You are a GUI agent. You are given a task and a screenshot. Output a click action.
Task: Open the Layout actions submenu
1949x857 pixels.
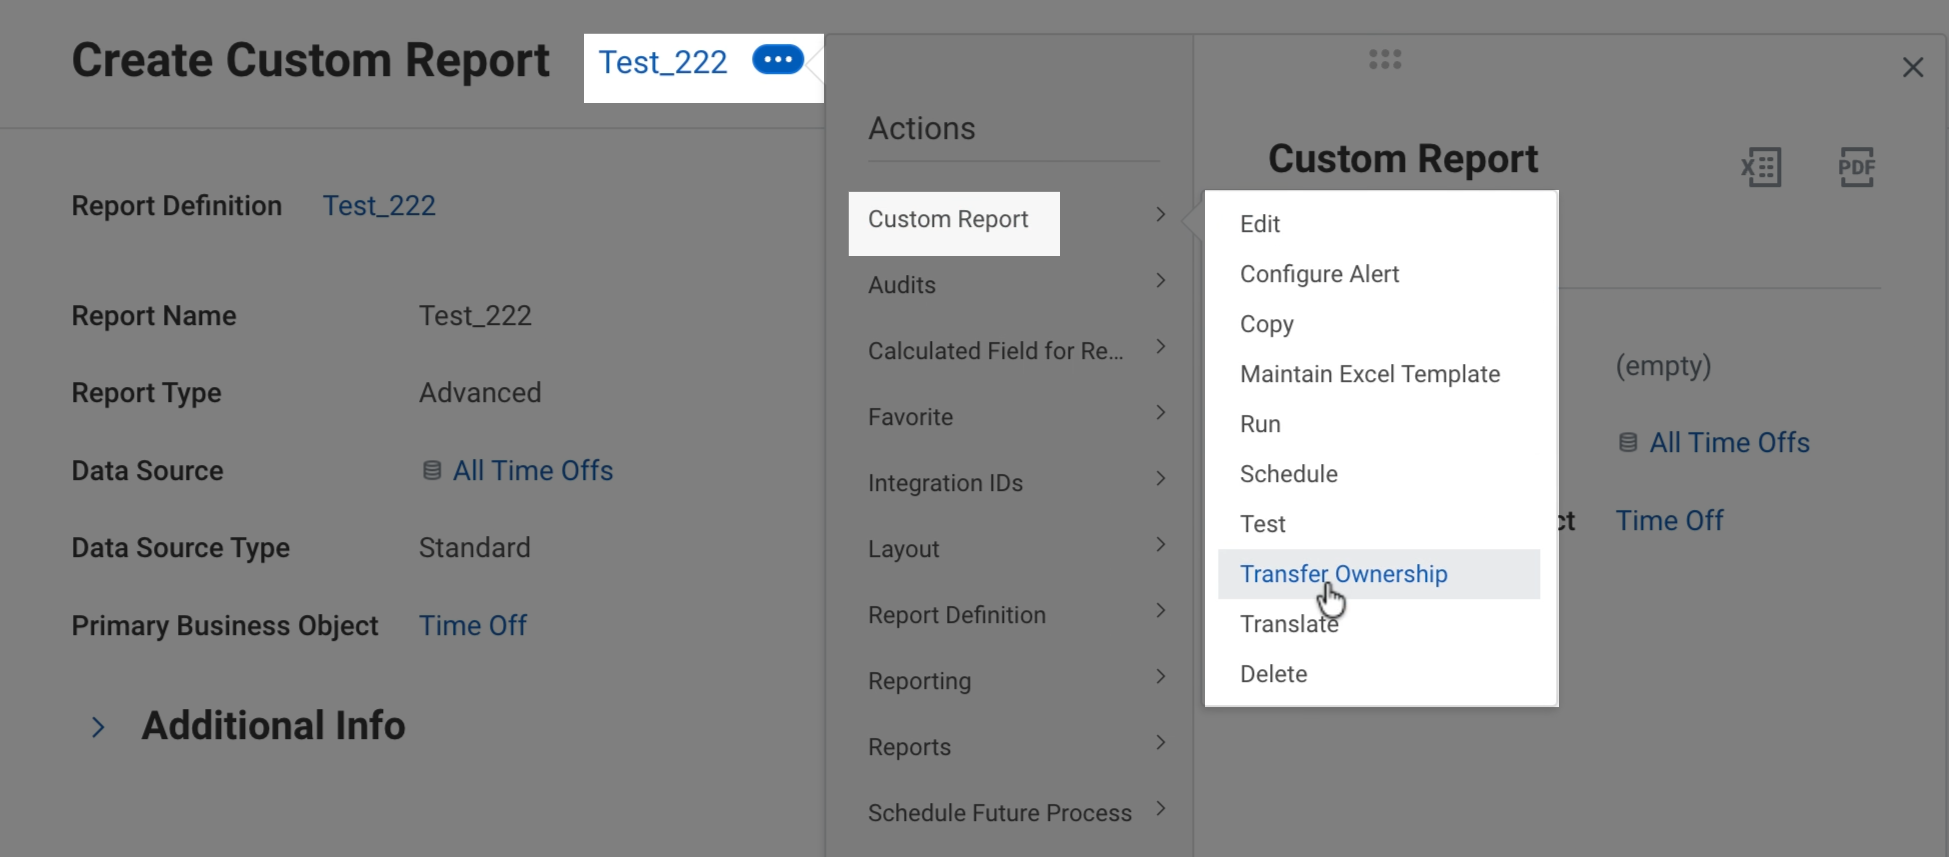1015,549
